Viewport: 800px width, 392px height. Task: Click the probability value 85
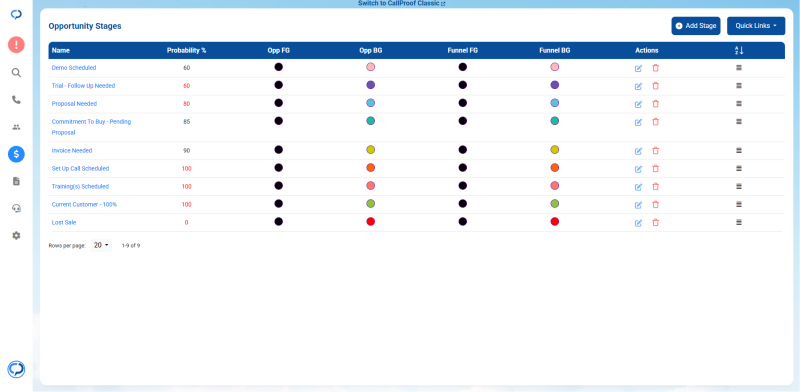[x=187, y=121]
